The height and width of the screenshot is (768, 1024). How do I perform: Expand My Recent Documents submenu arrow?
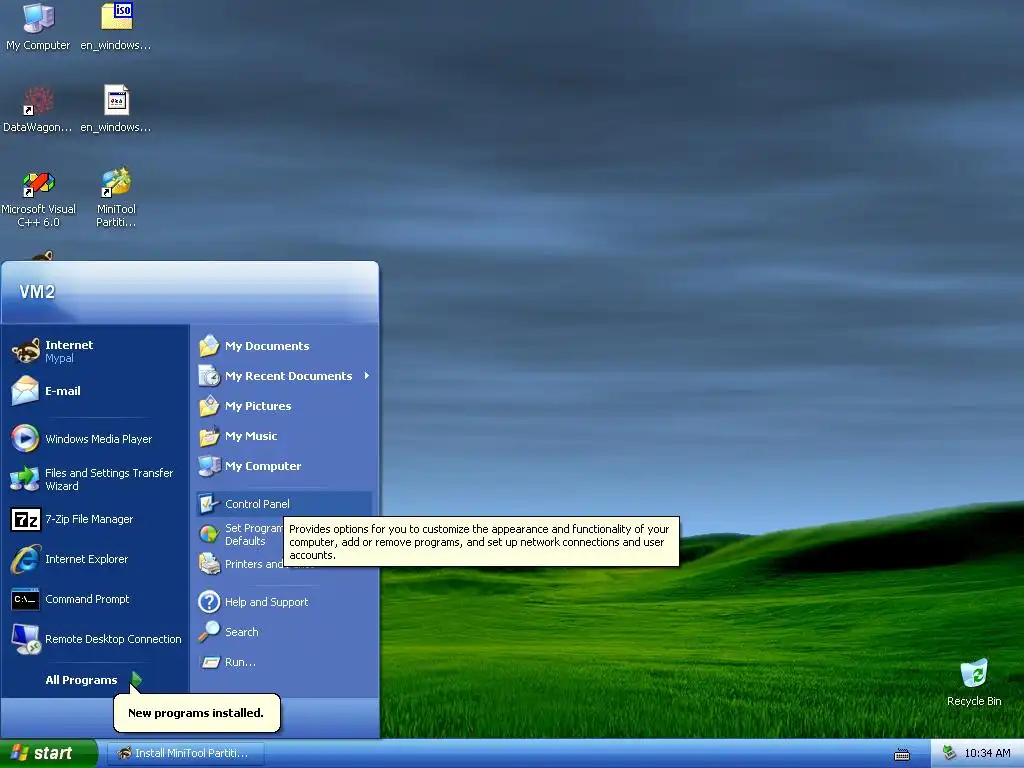tap(367, 376)
